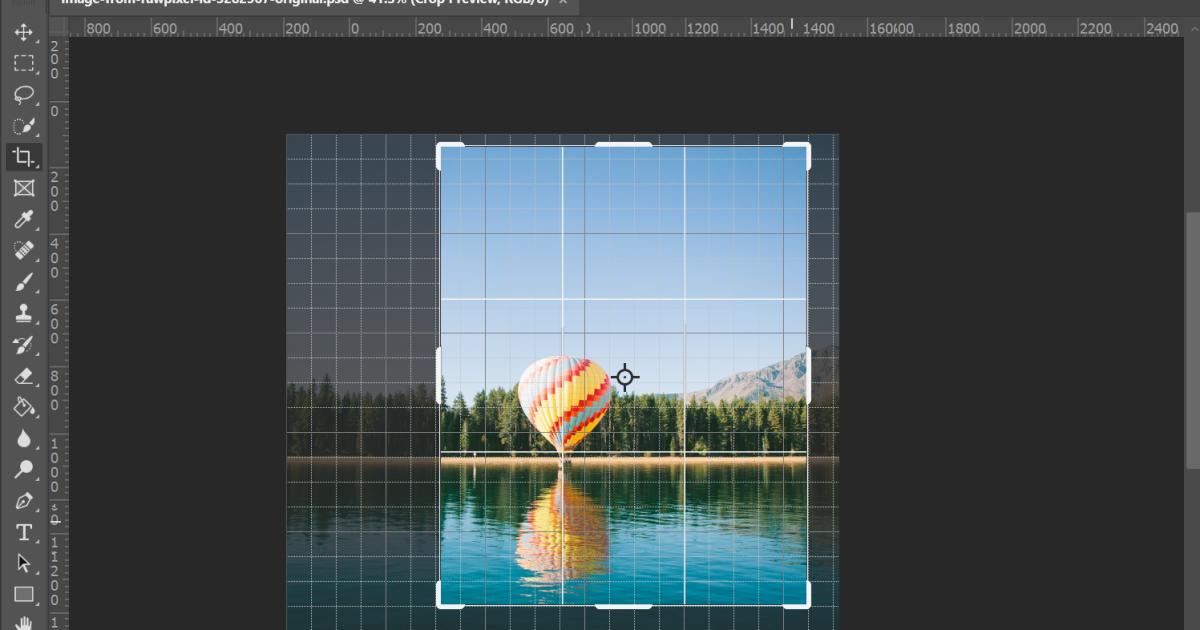Select the Path Selection tool
Image resolution: width=1200 pixels, height=630 pixels.
pyautogui.click(x=24, y=563)
